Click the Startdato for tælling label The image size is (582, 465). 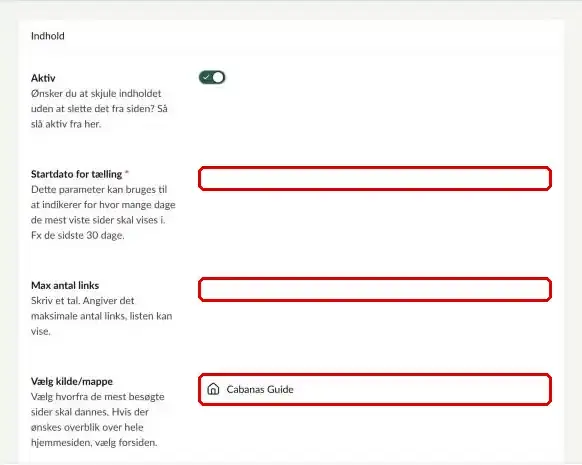tap(76, 174)
